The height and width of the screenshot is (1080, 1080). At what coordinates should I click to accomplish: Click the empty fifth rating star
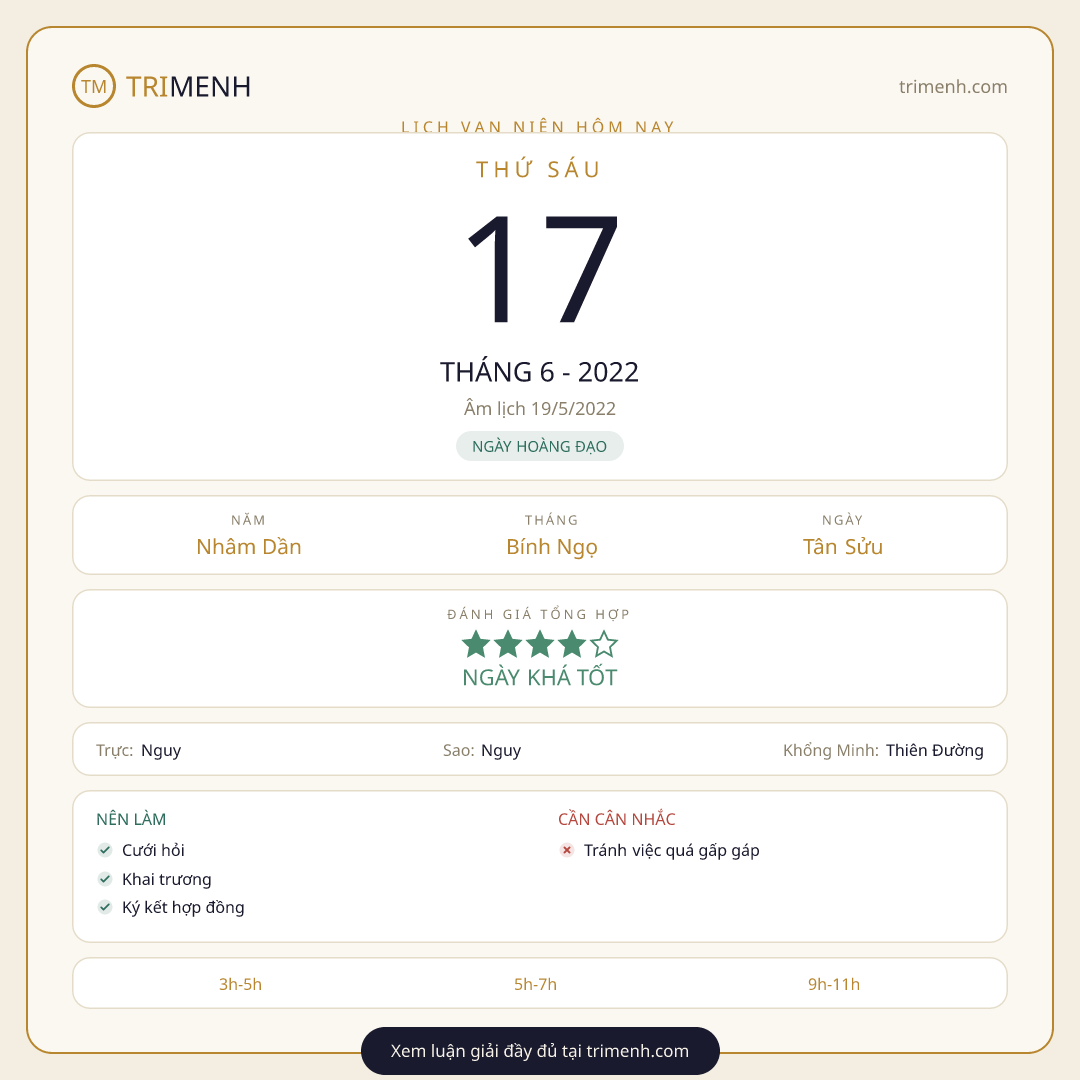point(604,644)
